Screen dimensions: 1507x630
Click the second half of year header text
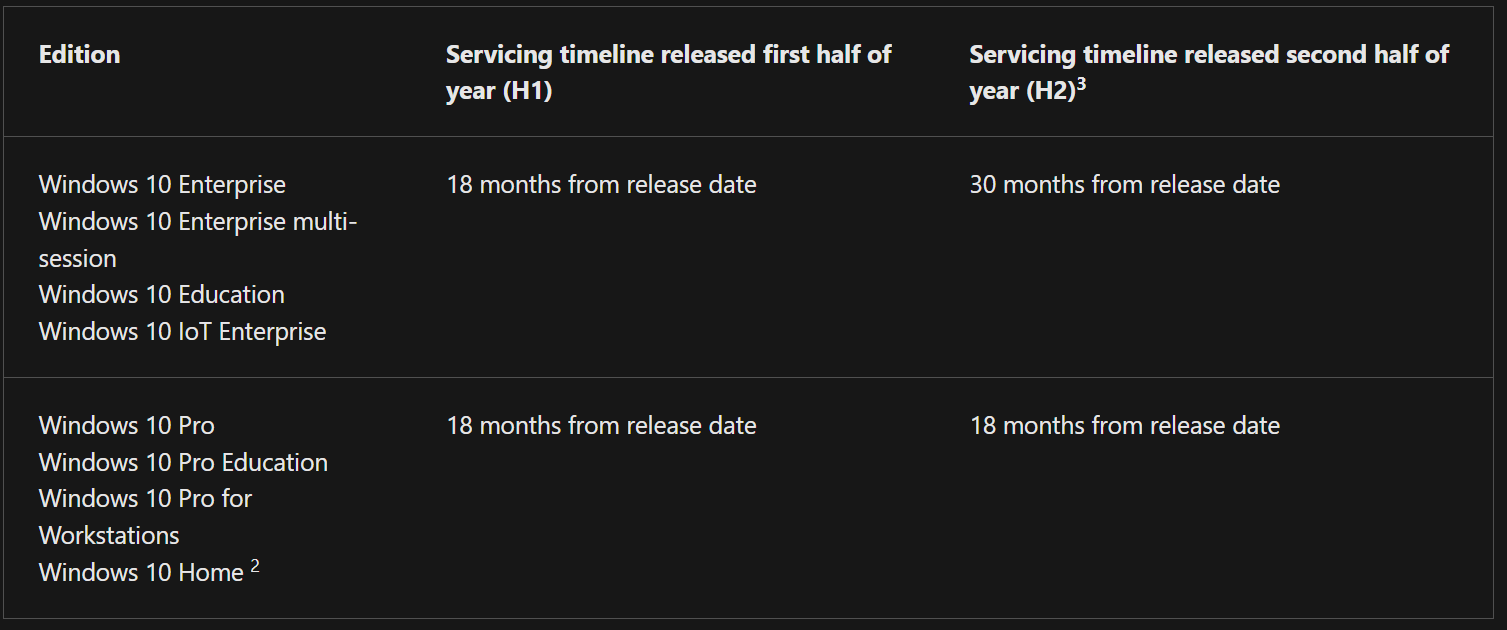click(1208, 54)
